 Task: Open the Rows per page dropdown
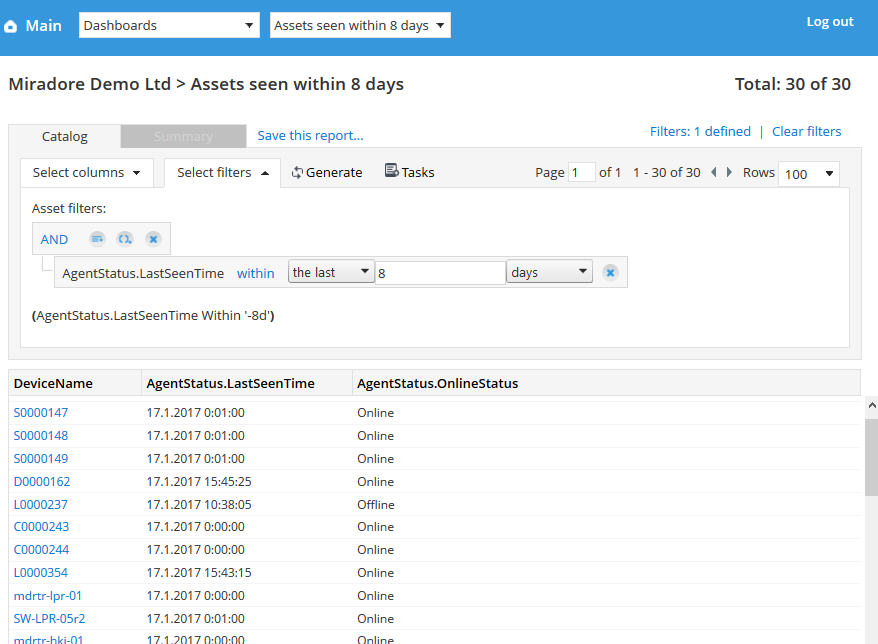809,174
